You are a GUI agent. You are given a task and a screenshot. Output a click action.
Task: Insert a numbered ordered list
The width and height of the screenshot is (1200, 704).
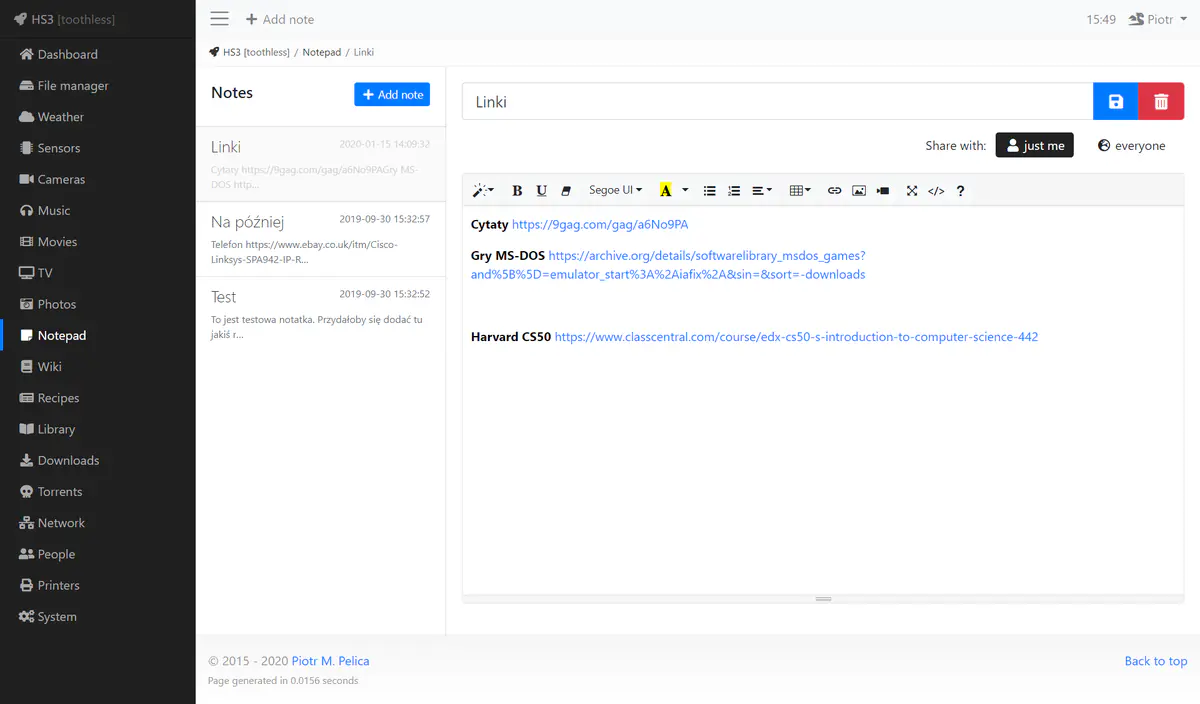pos(734,190)
